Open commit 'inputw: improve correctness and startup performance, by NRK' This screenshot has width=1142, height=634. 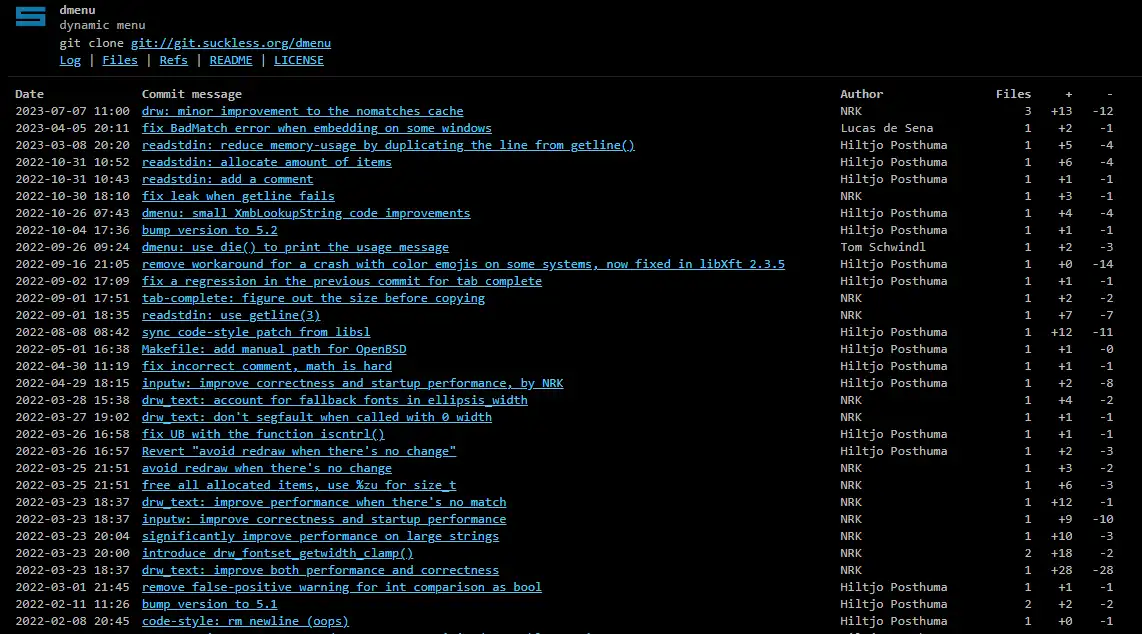click(353, 383)
